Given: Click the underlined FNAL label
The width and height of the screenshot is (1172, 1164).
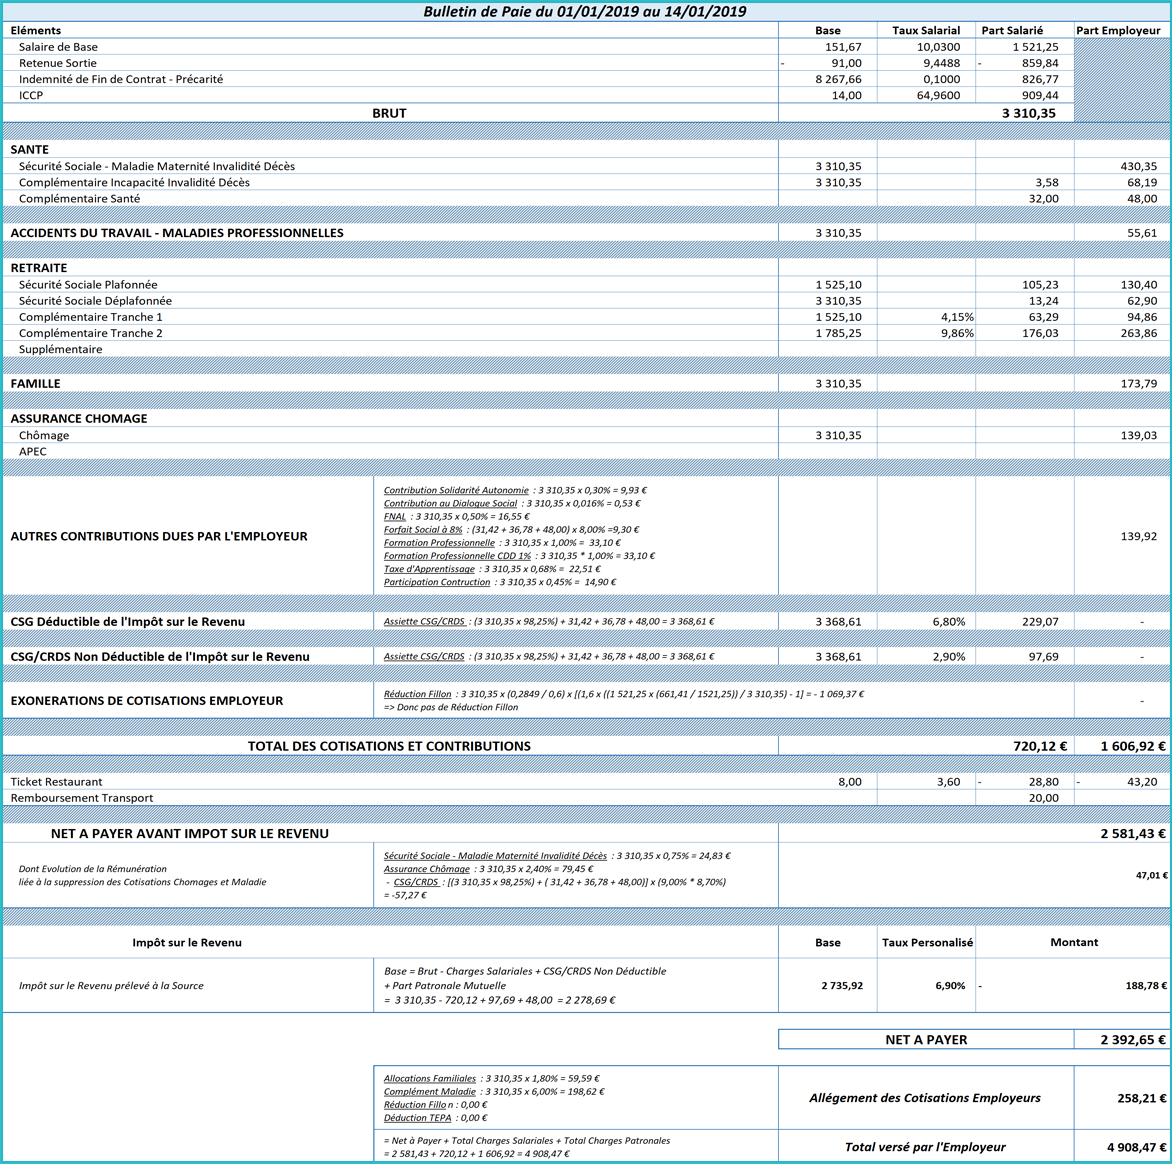Looking at the screenshot, I should (x=395, y=516).
